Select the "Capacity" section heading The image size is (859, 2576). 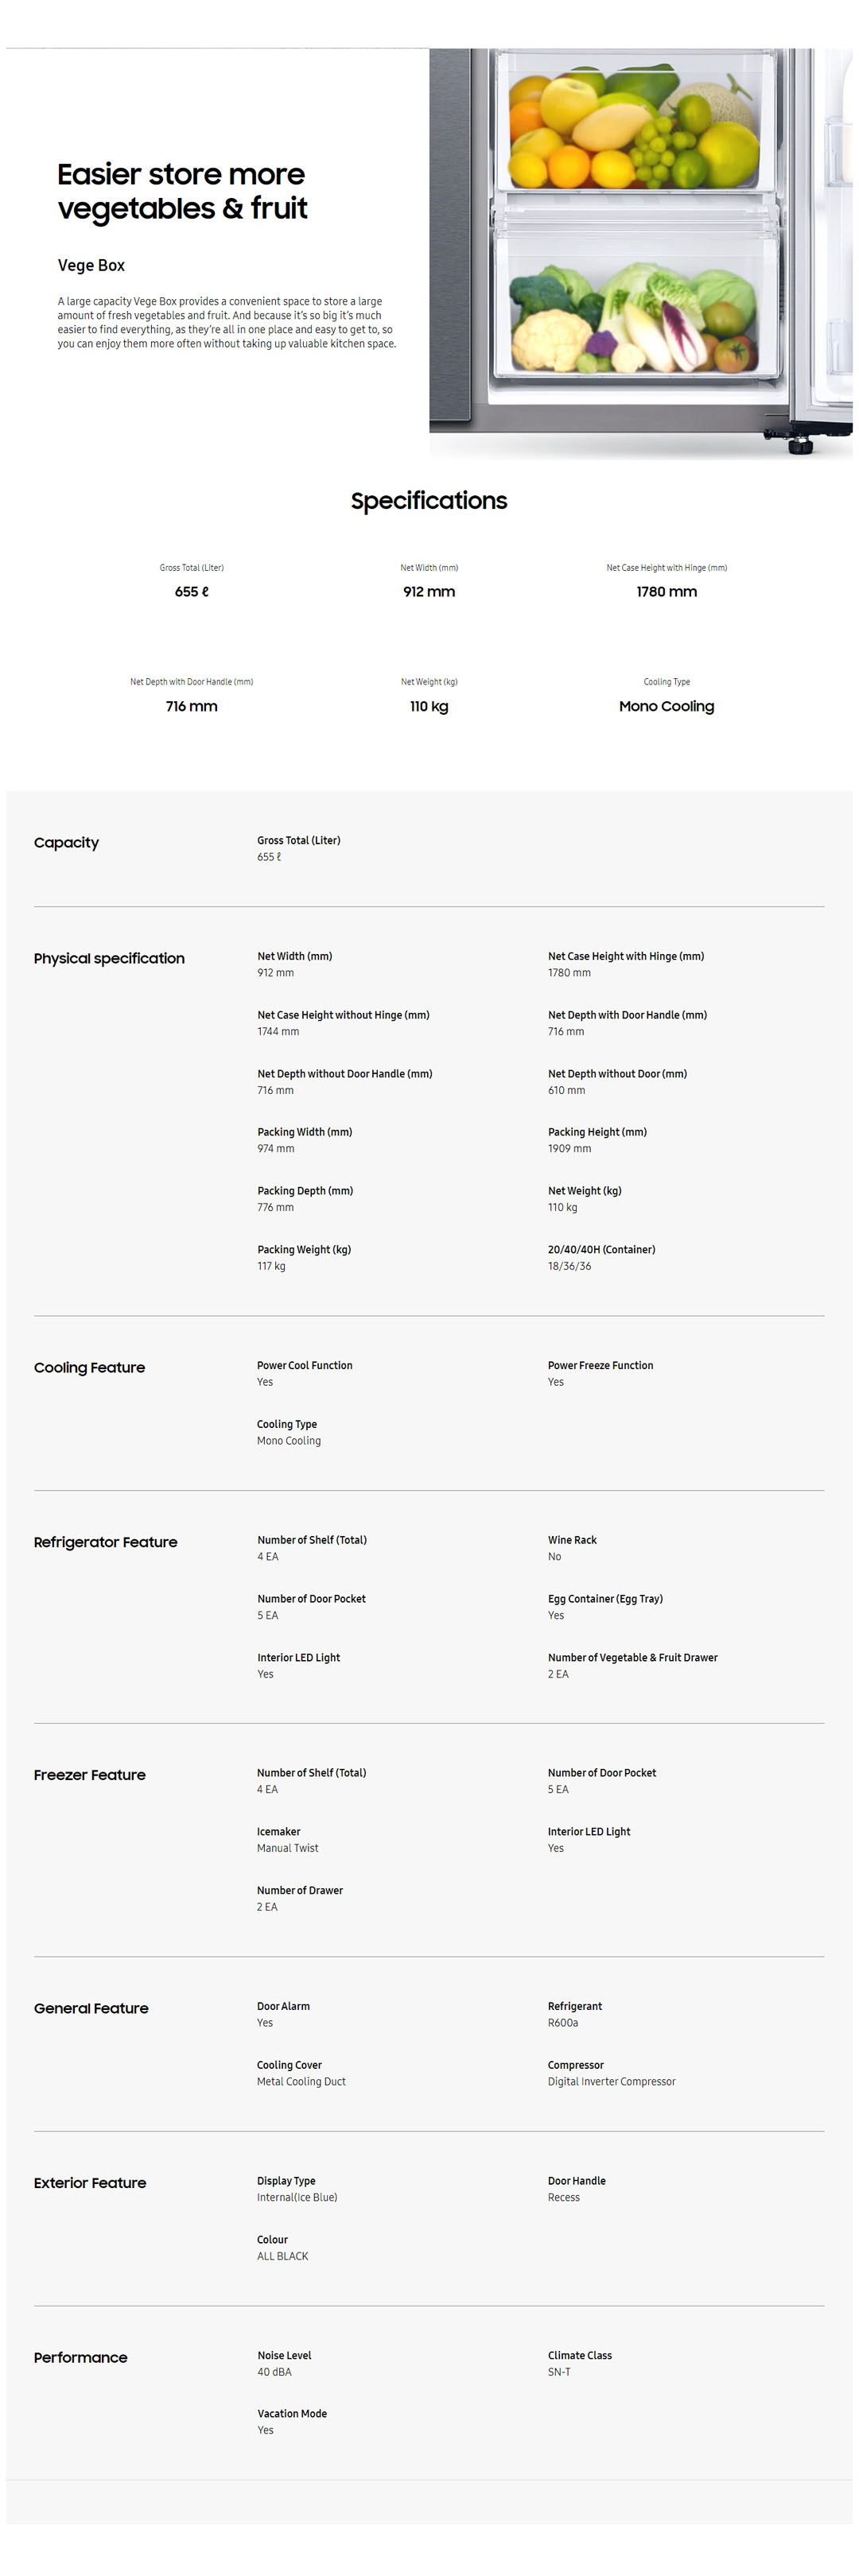[x=66, y=843]
